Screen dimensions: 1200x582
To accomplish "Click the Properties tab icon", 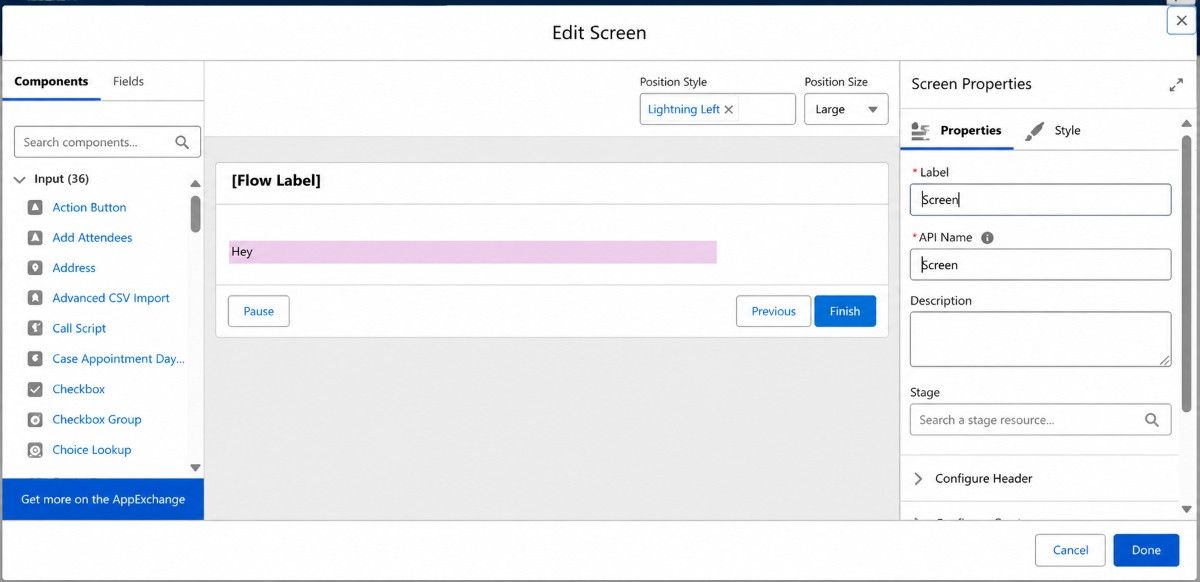I will [x=921, y=131].
